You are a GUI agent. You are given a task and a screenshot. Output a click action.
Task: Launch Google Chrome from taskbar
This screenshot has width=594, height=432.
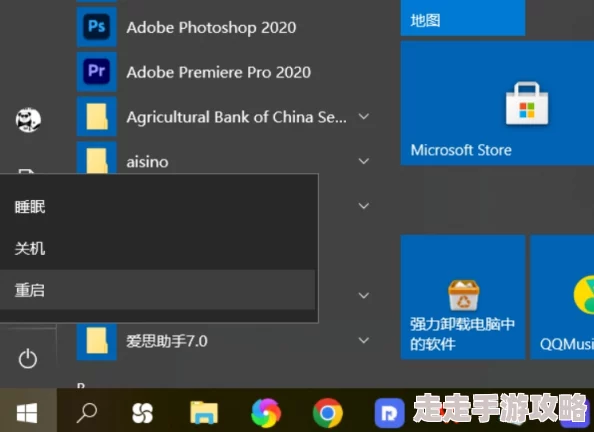(328, 413)
